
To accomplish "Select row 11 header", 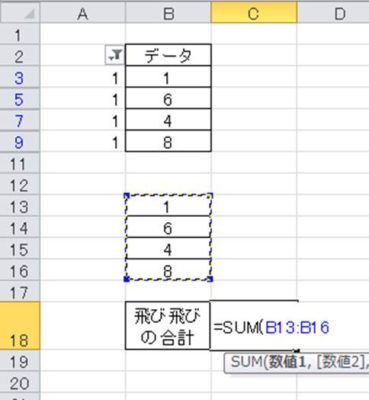I will click(x=20, y=163).
